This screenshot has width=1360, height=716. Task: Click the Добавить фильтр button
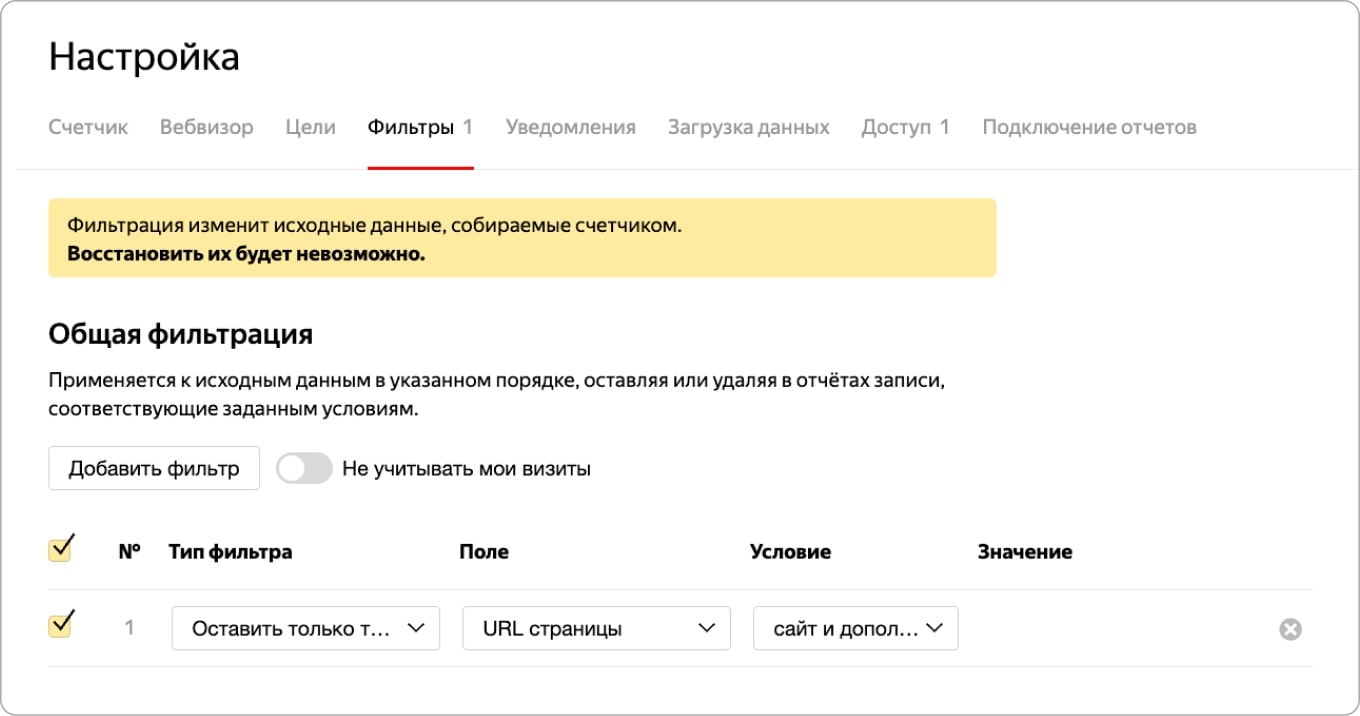pyautogui.click(x=154, y=468)
